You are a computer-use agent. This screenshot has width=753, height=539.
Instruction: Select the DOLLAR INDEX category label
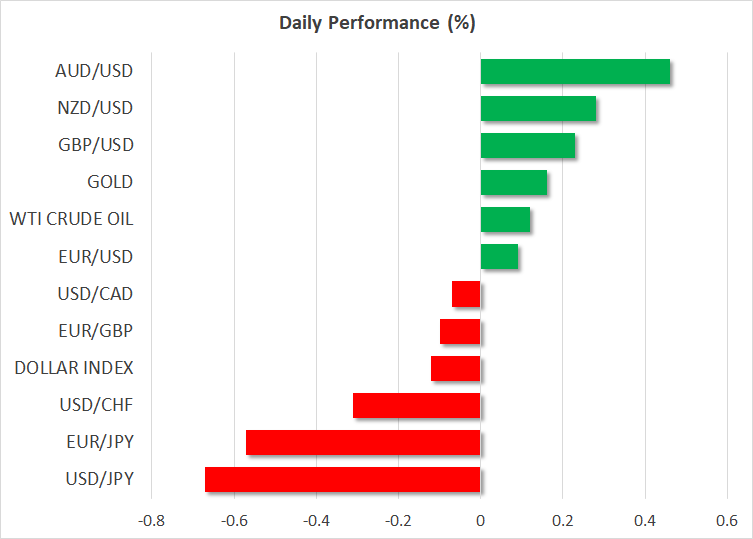[x=74, y=368]
